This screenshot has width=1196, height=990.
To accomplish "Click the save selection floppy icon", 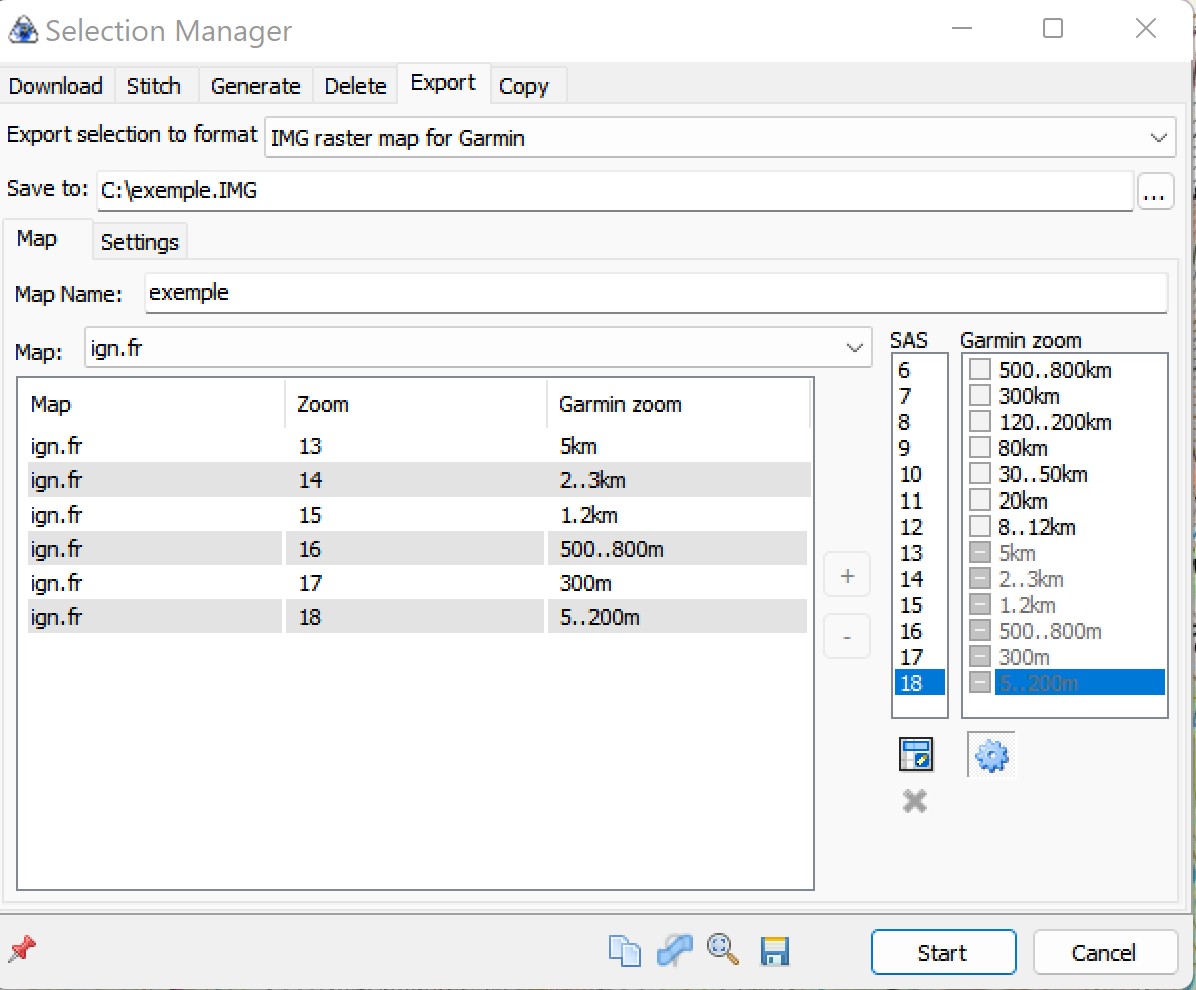I will coord(774,951).
